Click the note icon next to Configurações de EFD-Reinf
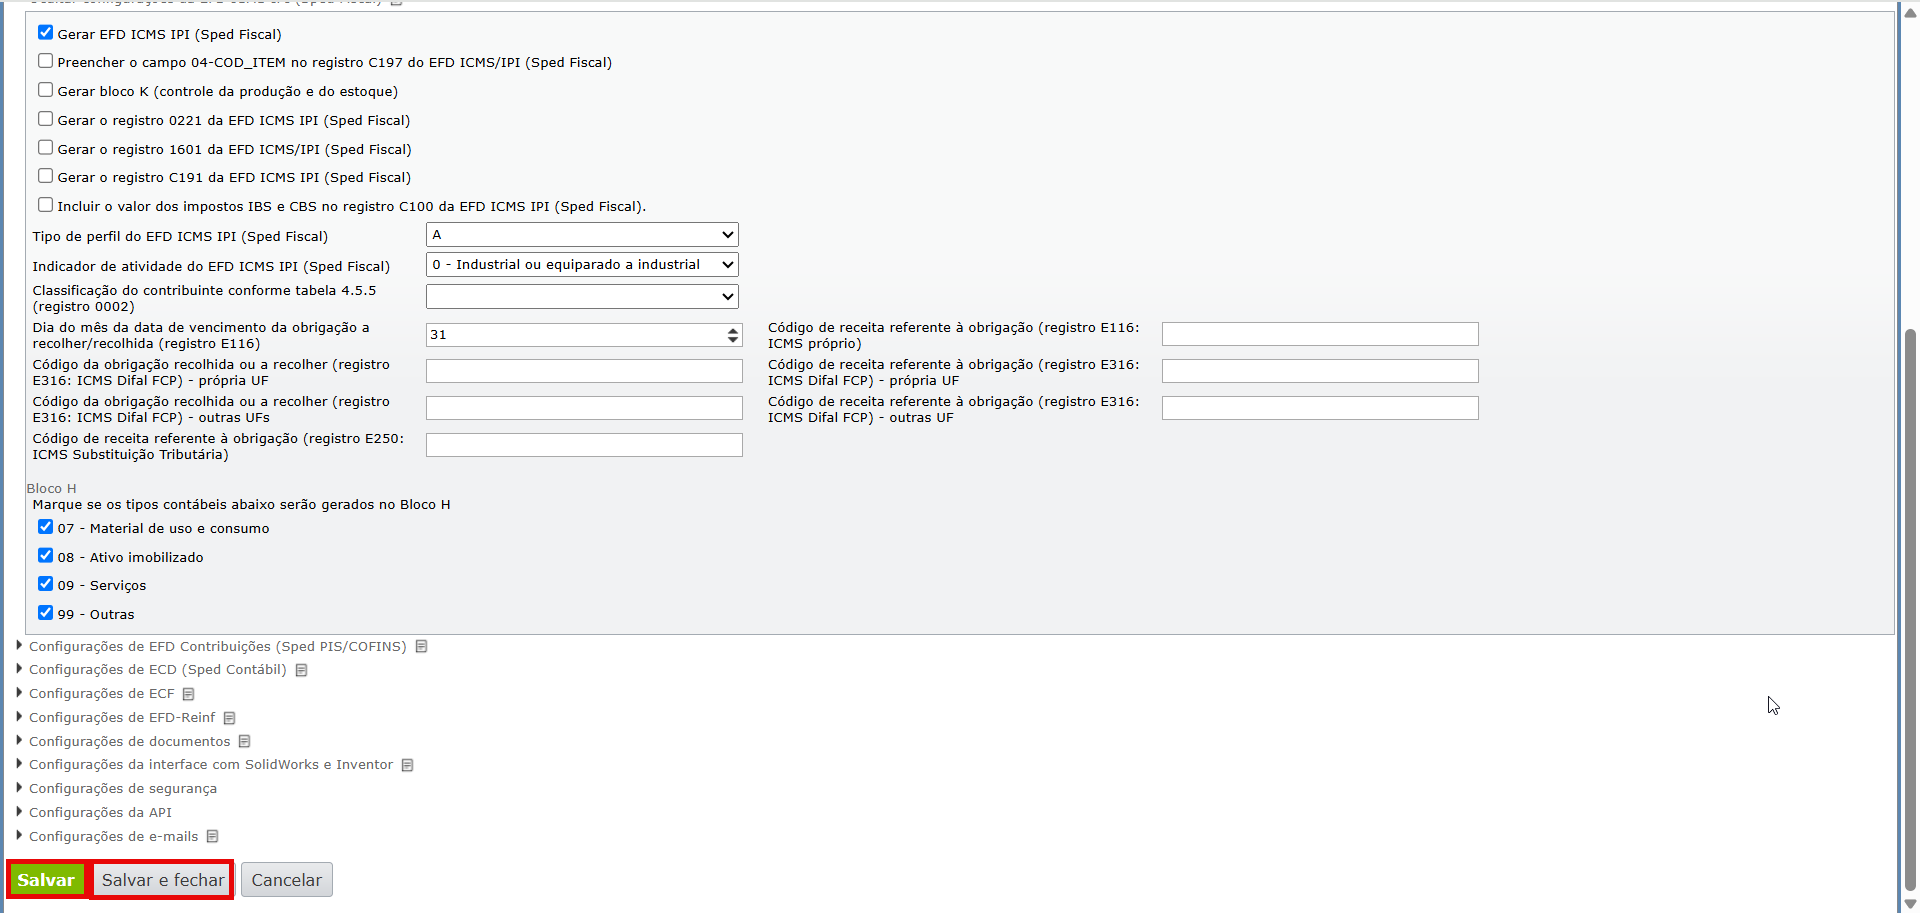 coord(230,718)
